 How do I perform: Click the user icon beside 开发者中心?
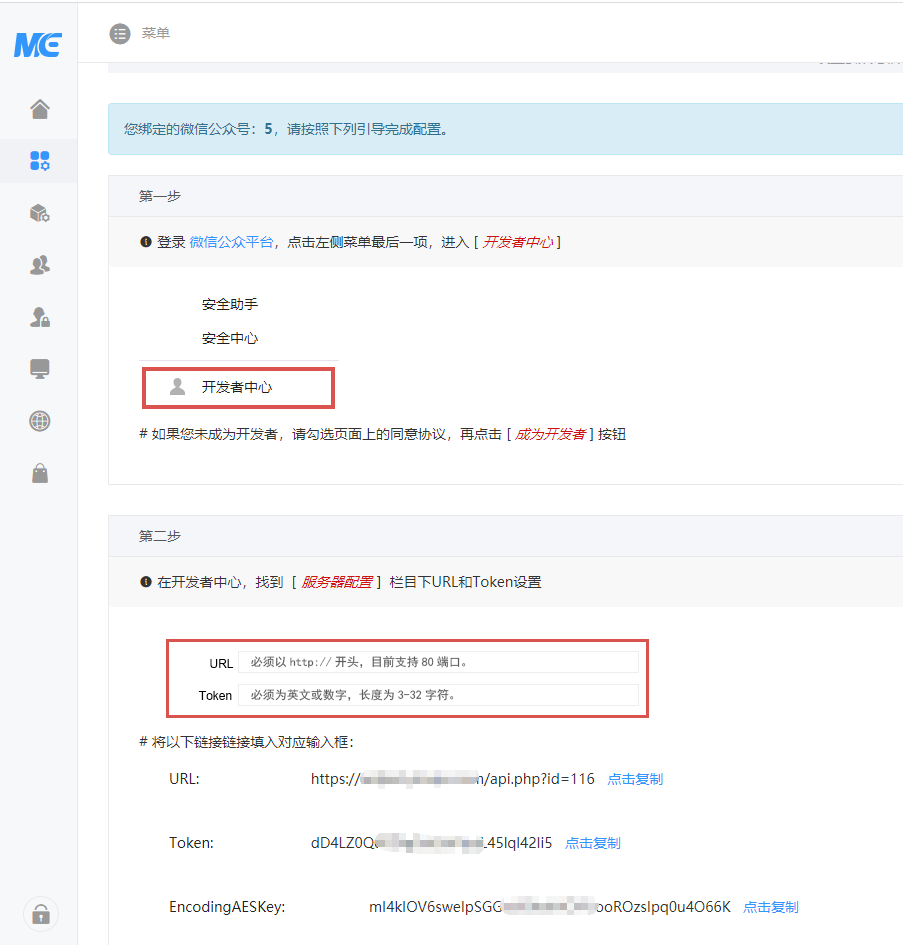click(x=177, y=386)
